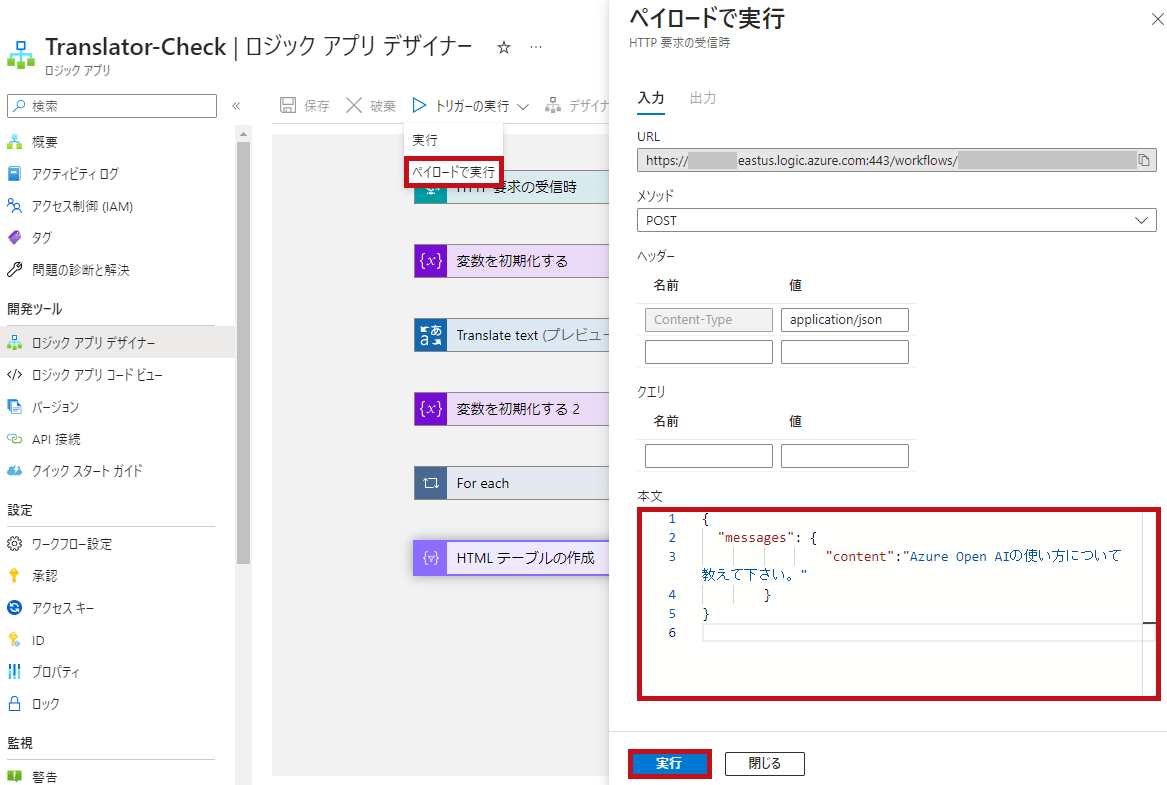
Task: Click the 変数を初期化する 2 variable icon
Action: coord(431,408)
